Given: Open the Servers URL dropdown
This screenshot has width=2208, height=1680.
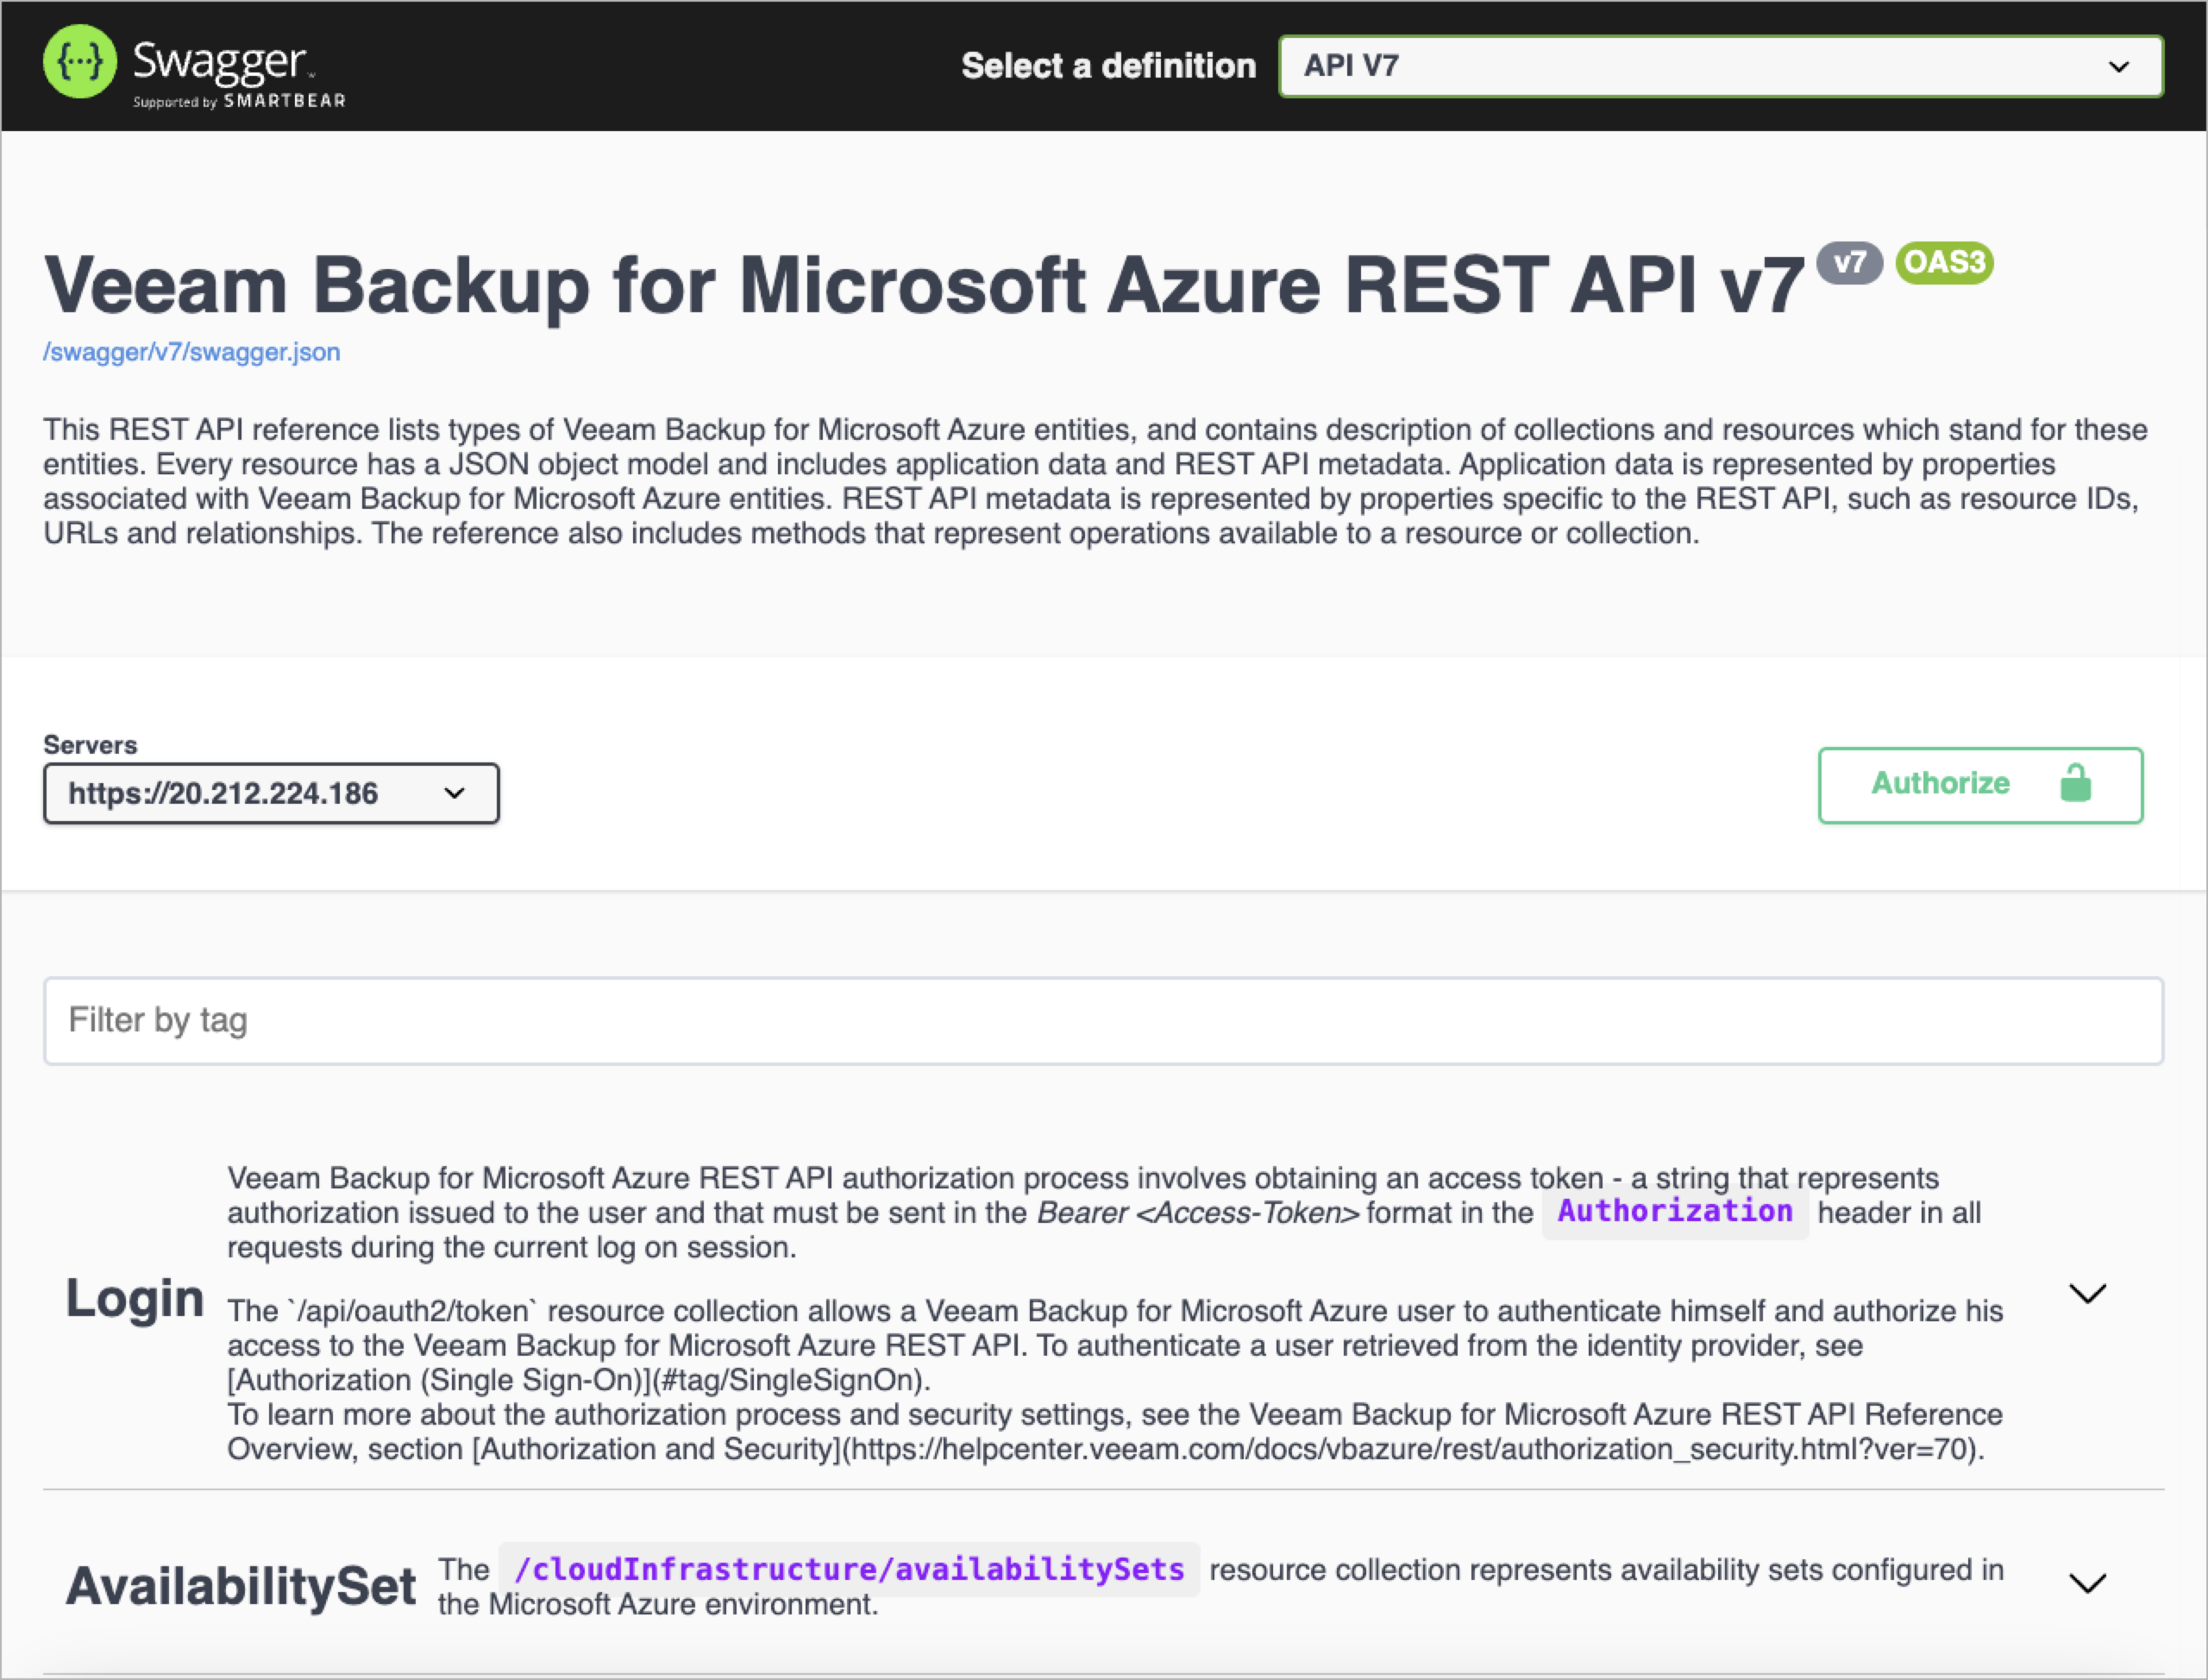Looking at the screenshot, I should point(271,793).
